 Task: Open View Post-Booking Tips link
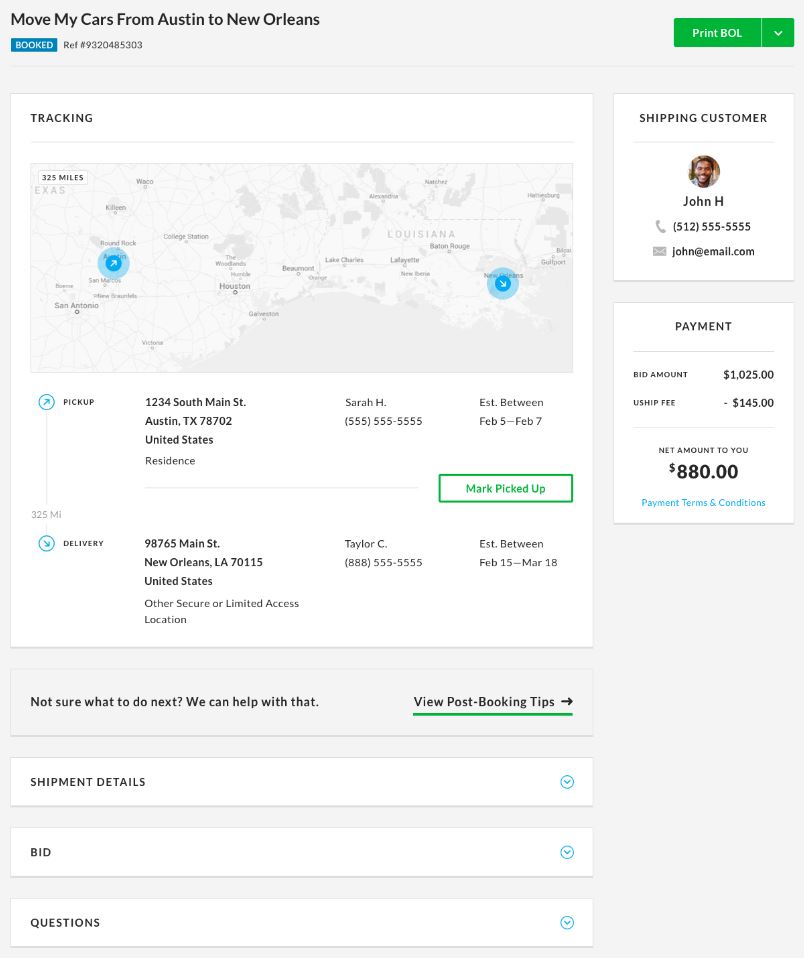point(484,702)
